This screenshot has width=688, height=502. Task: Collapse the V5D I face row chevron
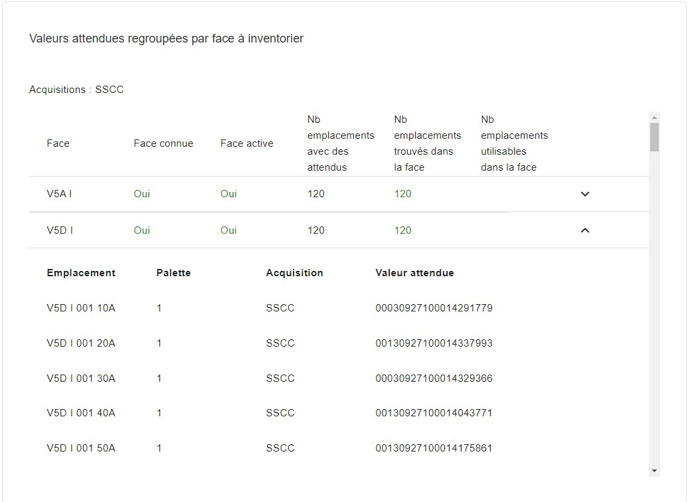coord(585,230)
